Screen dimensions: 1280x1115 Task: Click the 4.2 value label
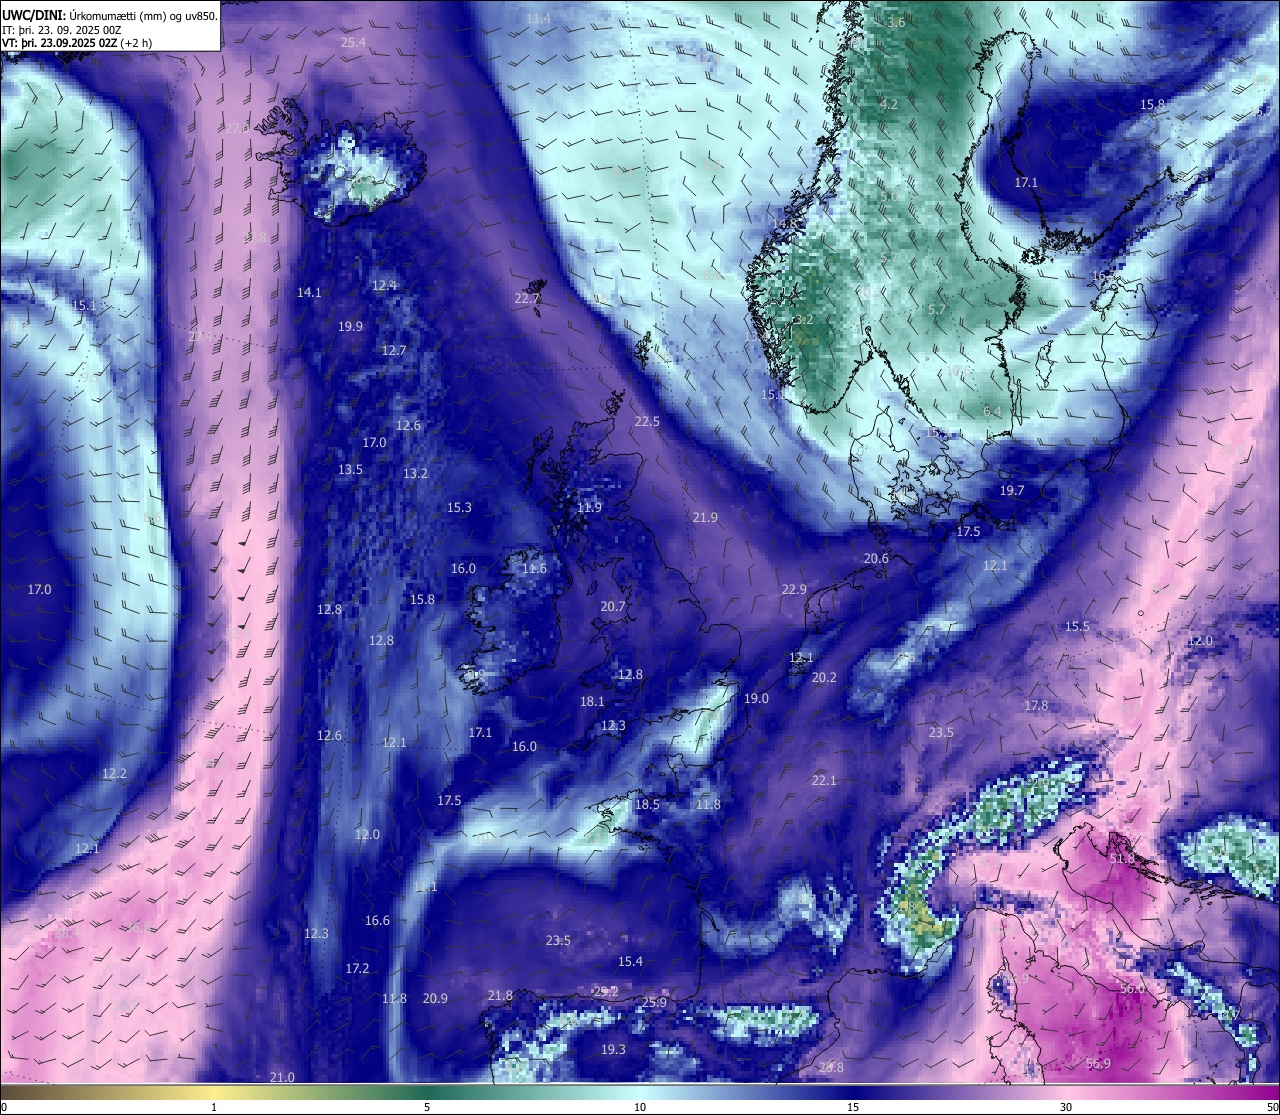(x=888, y=104)
